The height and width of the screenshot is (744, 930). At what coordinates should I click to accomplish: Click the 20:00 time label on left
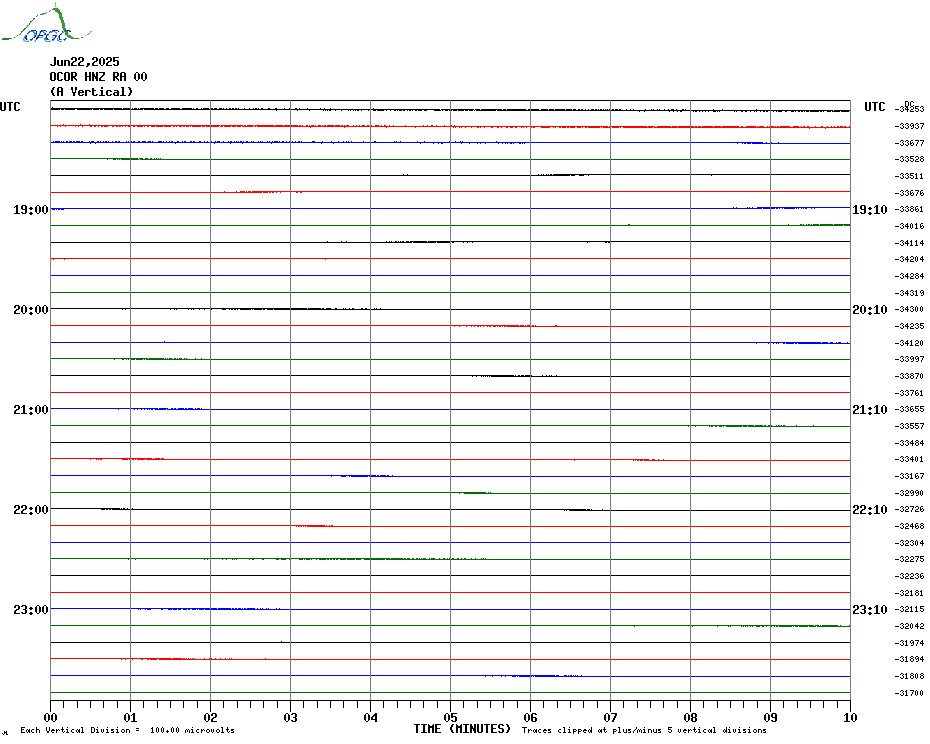point(31,310)
